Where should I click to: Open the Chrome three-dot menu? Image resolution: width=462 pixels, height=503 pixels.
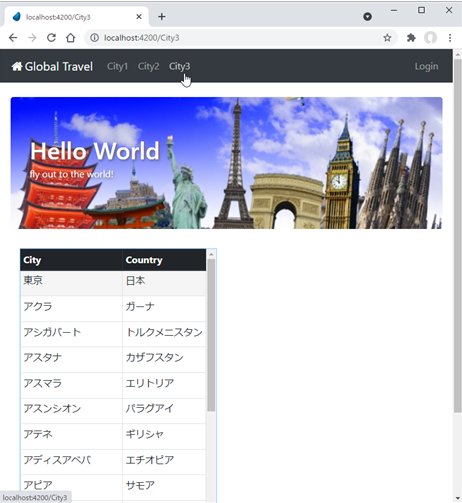pos(450,38)
